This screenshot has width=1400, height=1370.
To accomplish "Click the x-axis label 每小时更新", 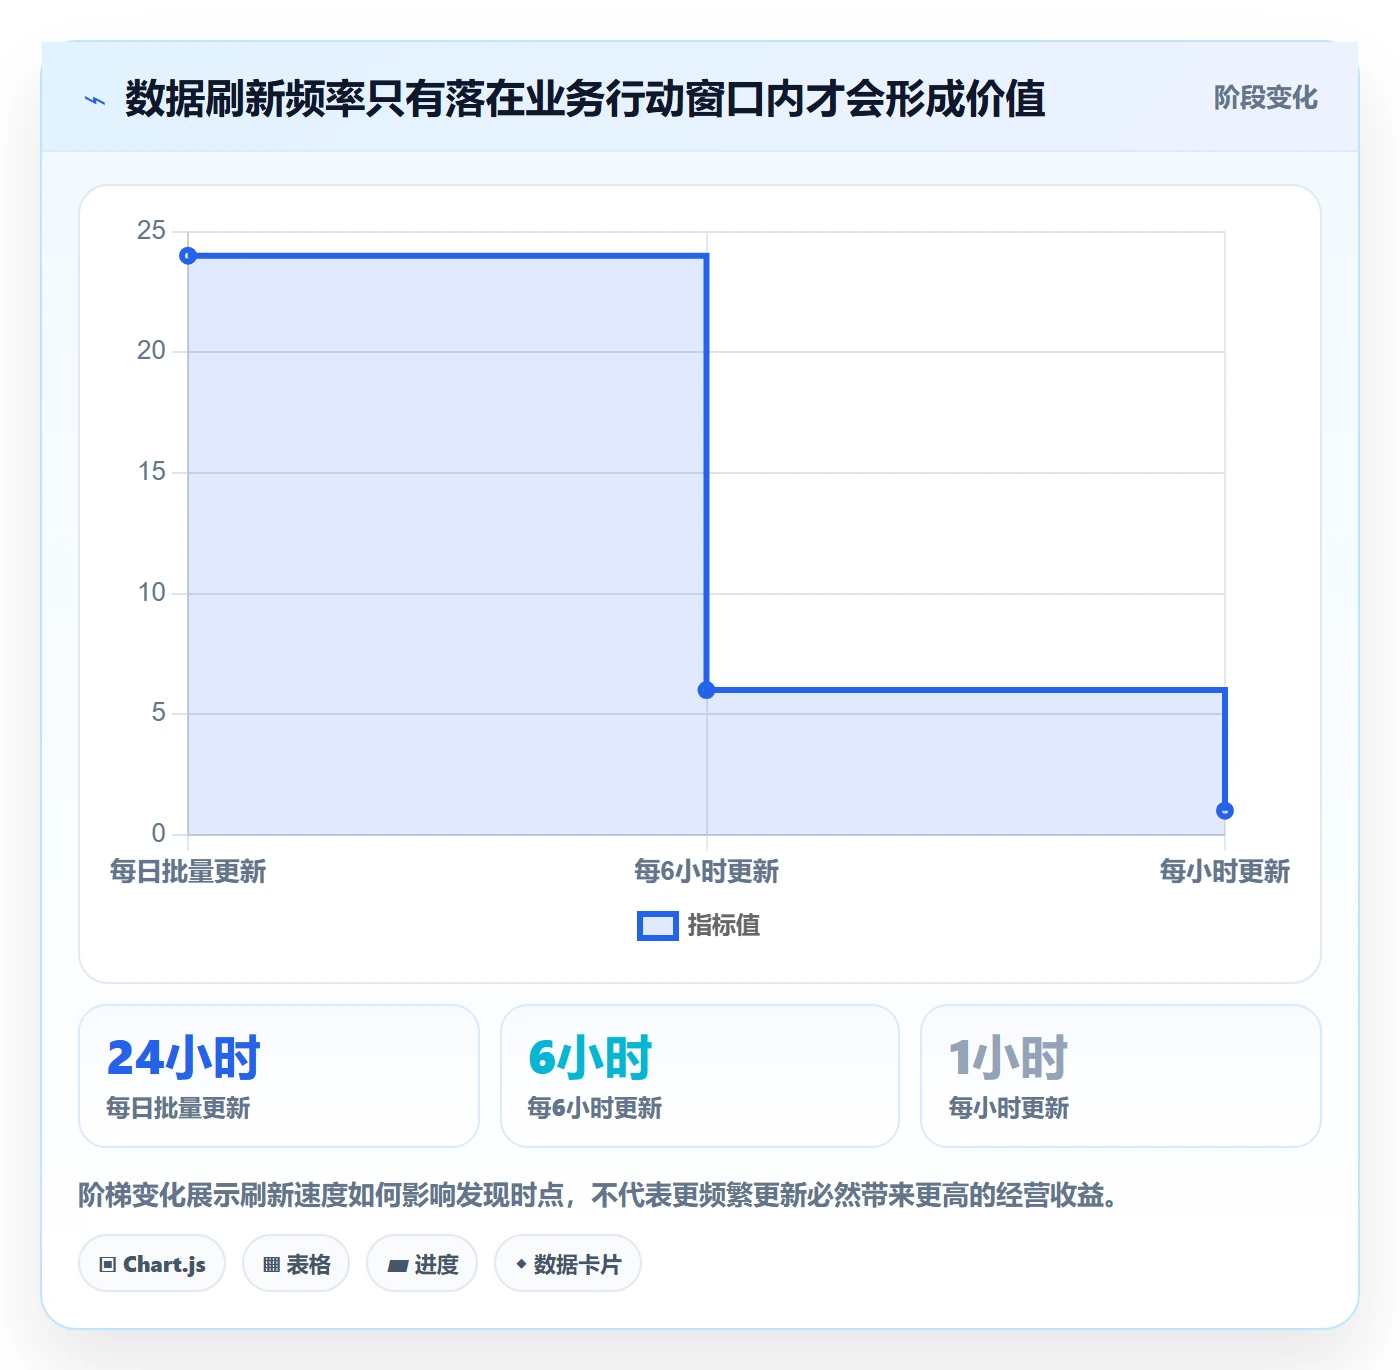I will [x=1225, y=872].
